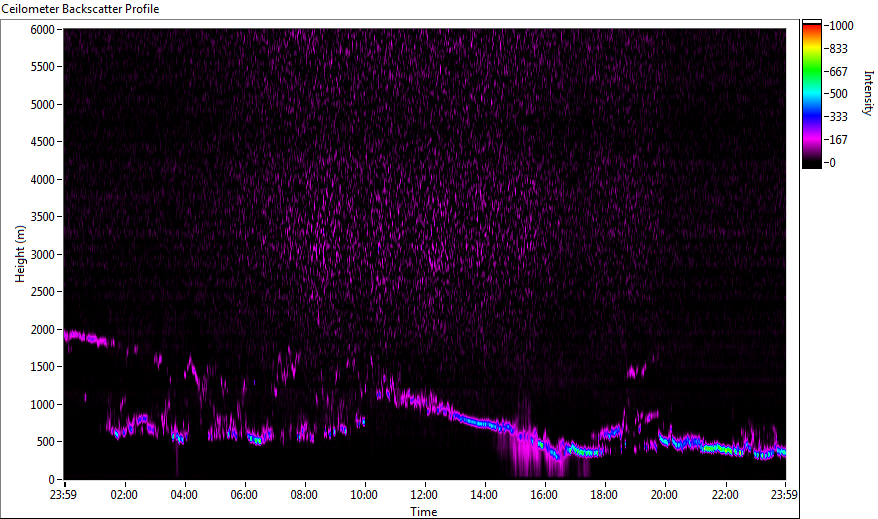Screen dimensions: 878x519
Task: Click the 1500 height axis value
Action: click(43, 367)
